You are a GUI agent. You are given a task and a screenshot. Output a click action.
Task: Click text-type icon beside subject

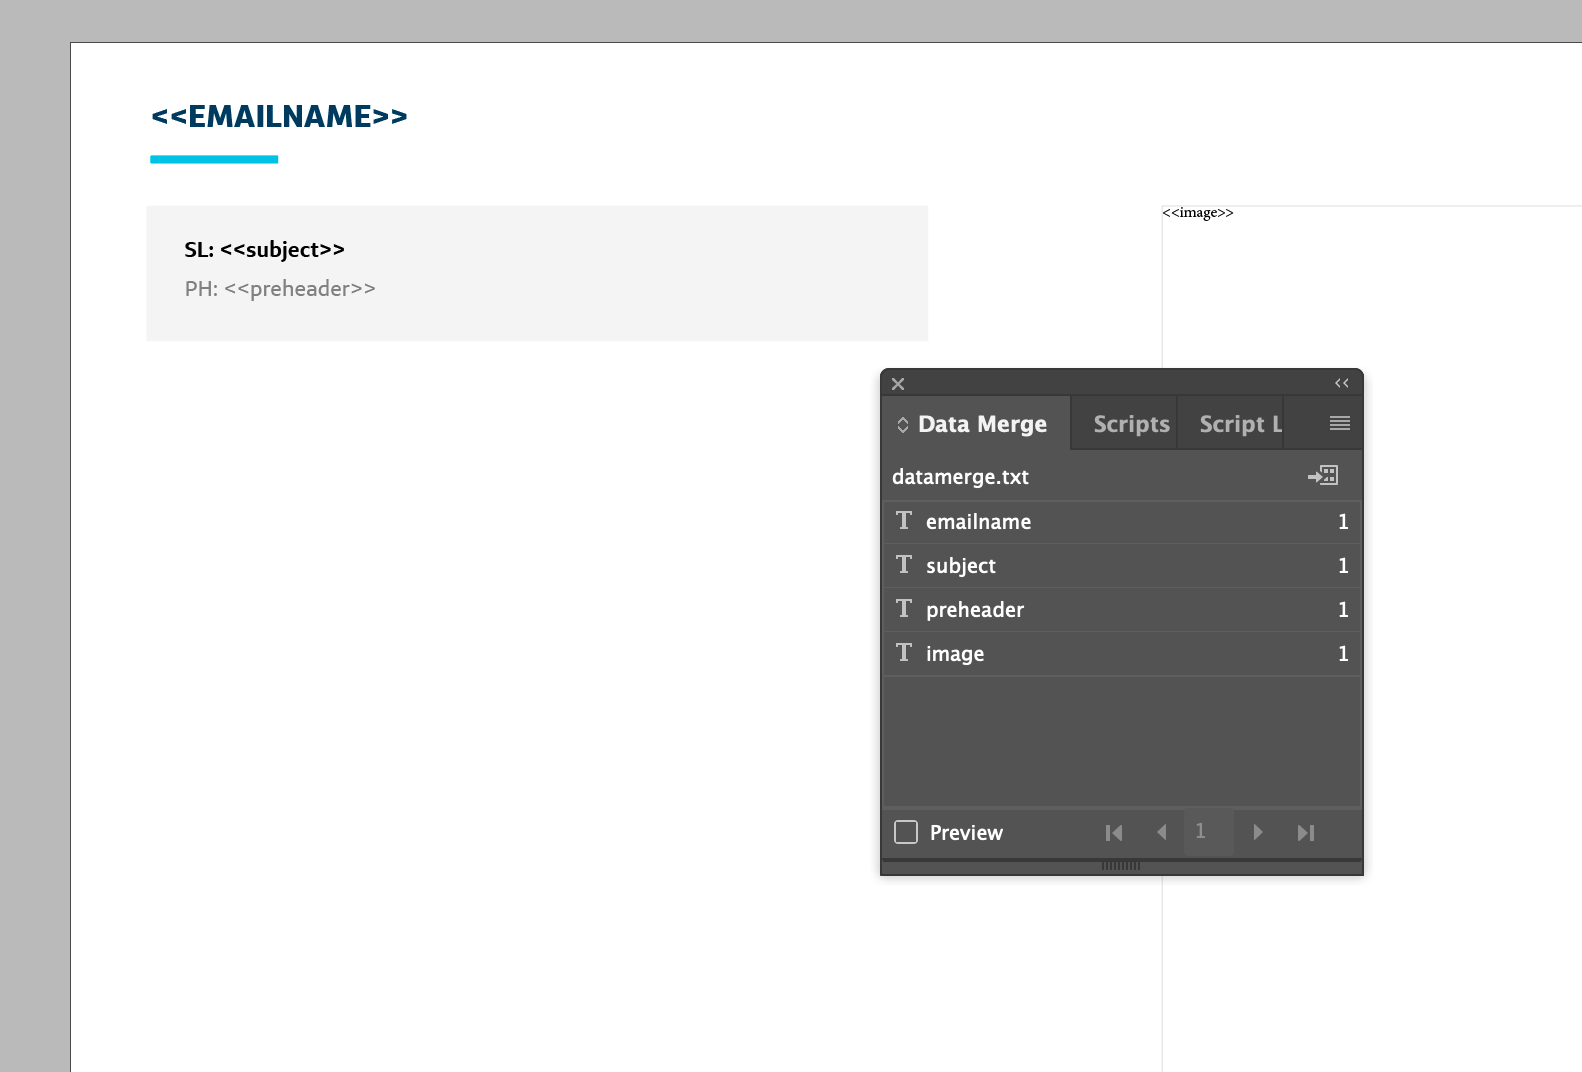coord(904,564)
